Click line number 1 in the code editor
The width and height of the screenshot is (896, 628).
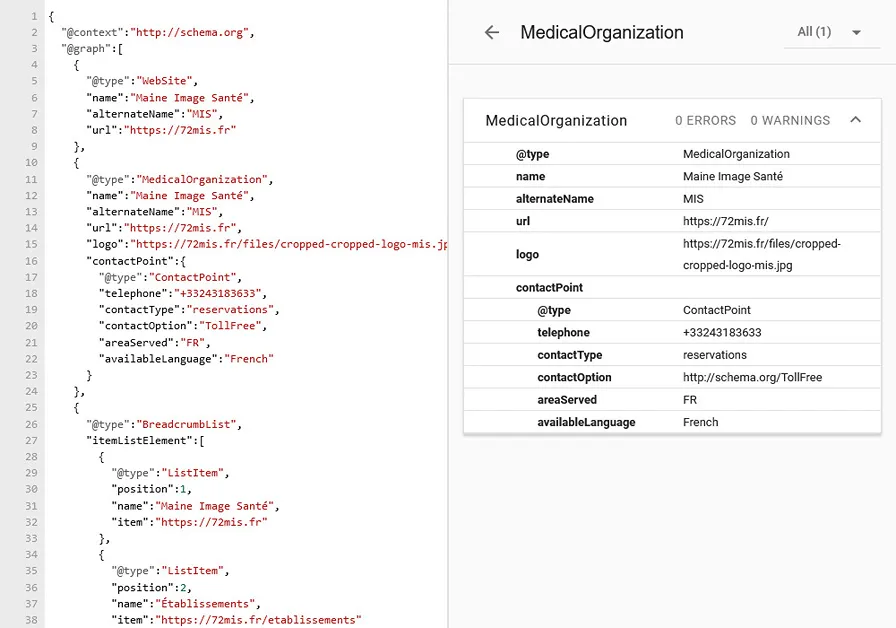click(36, 16)
